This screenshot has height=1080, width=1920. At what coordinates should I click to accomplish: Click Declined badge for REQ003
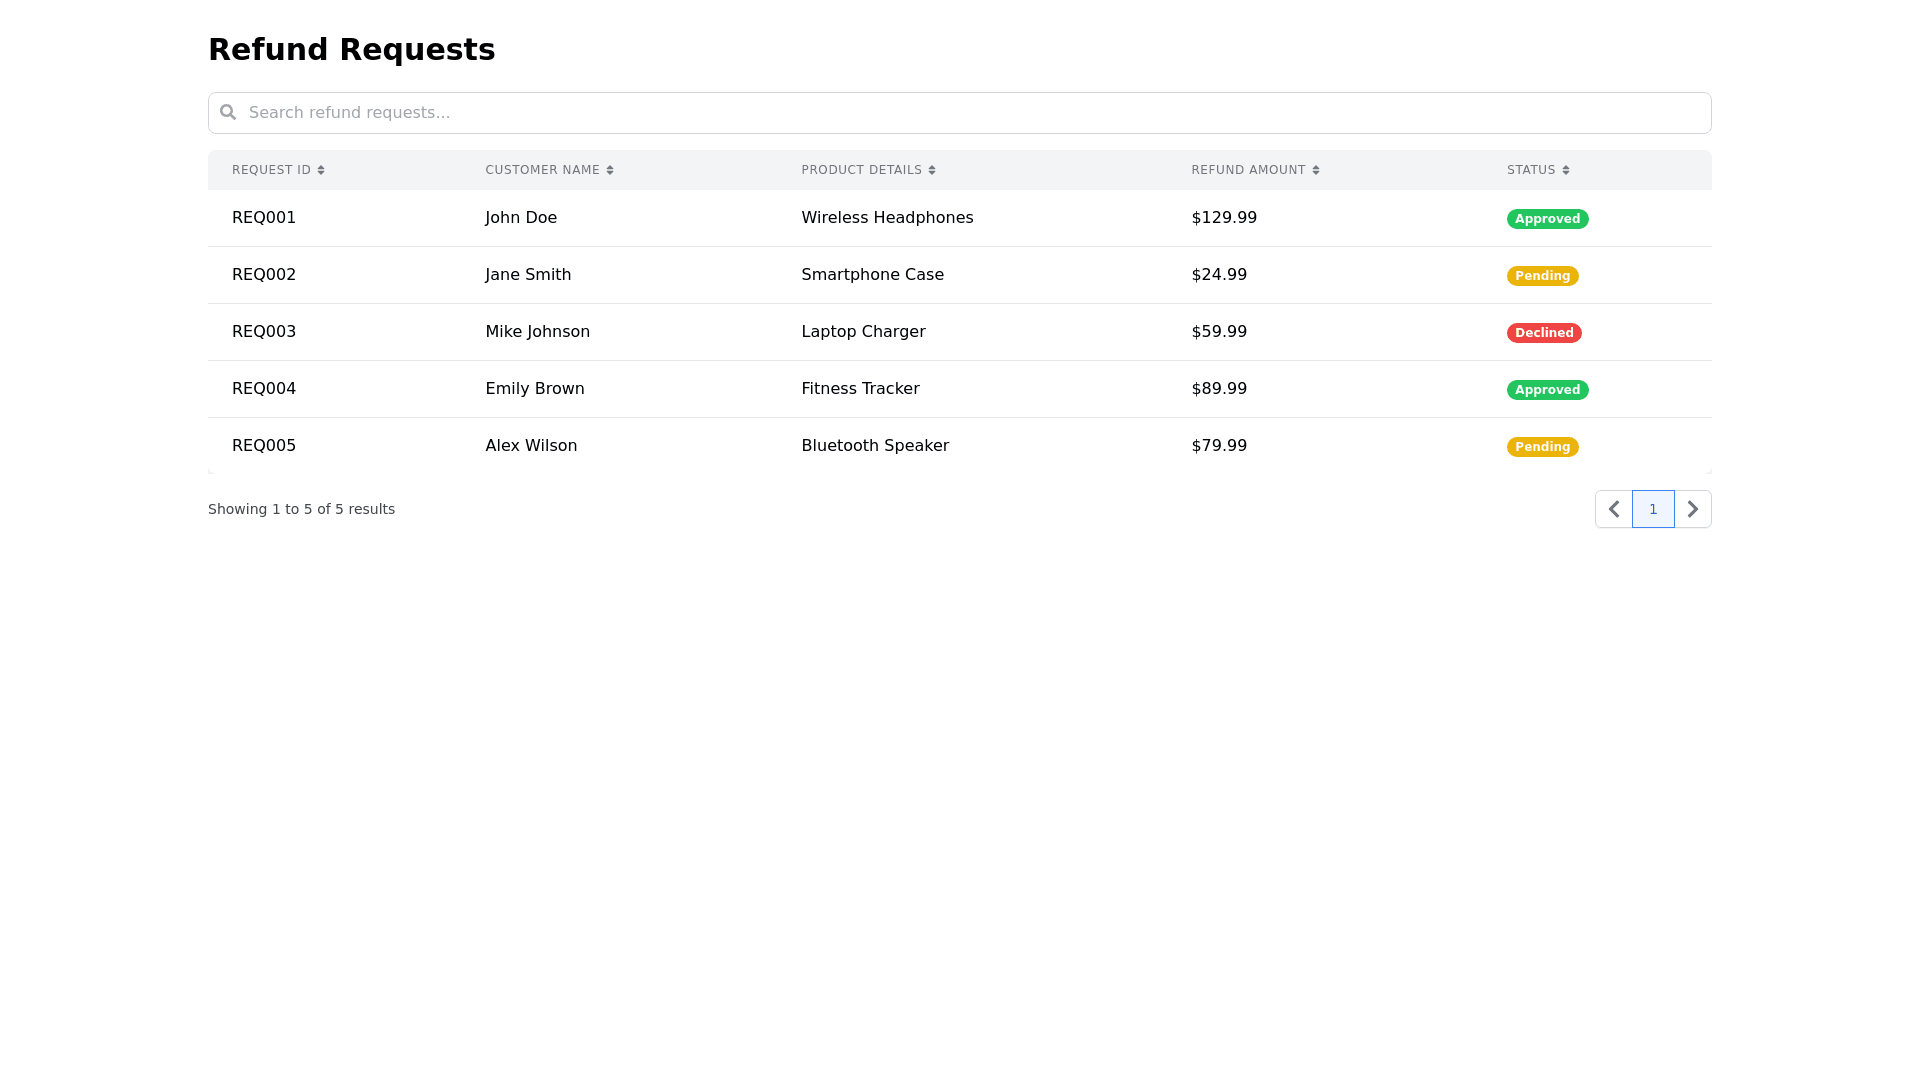coord(1544,333)
